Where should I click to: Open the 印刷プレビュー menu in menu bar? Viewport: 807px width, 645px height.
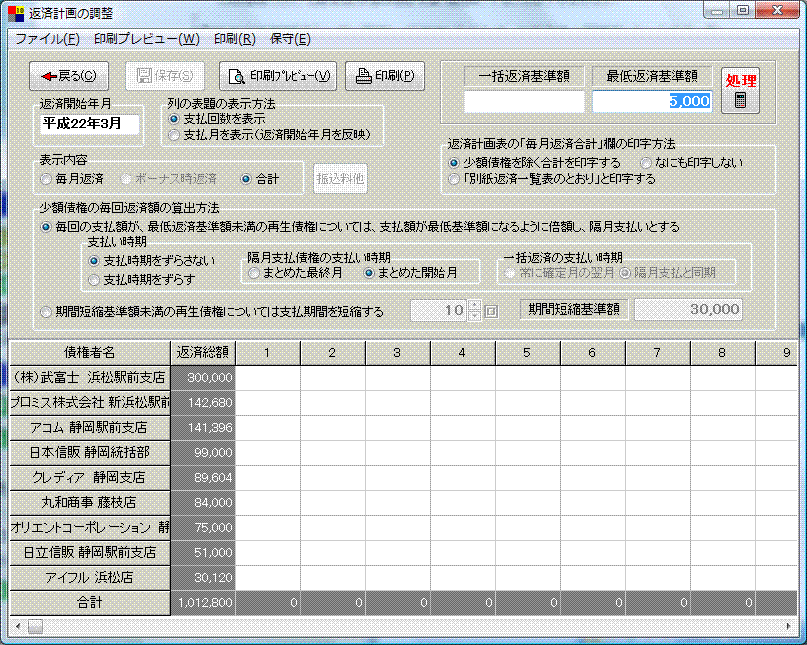pyautogui.click(x=147, y=39)
